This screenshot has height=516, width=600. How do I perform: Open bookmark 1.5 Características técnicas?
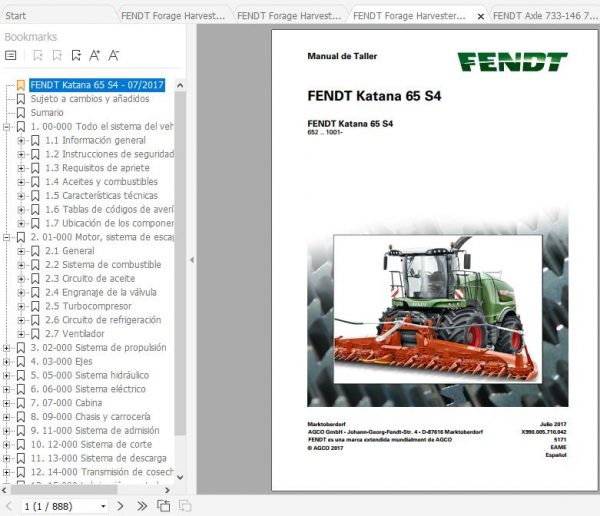[101, 196]
